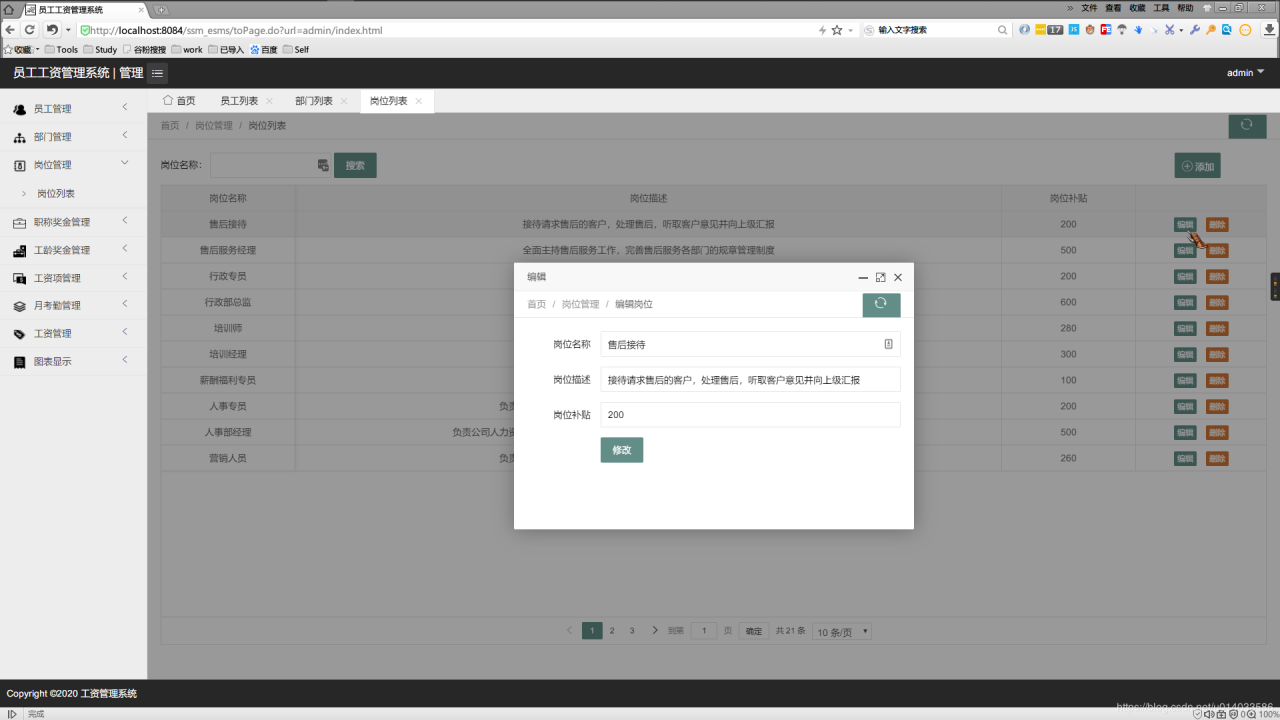Expand the 部门管理 sidebar menu
This screenshot has width=1280, height=720.
coord(73,136)
